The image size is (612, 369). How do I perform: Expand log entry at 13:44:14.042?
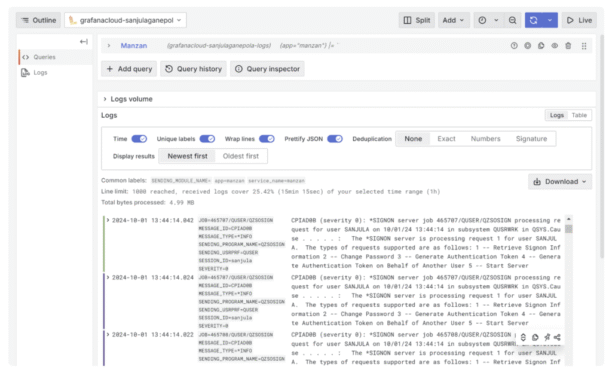point(108,220)
